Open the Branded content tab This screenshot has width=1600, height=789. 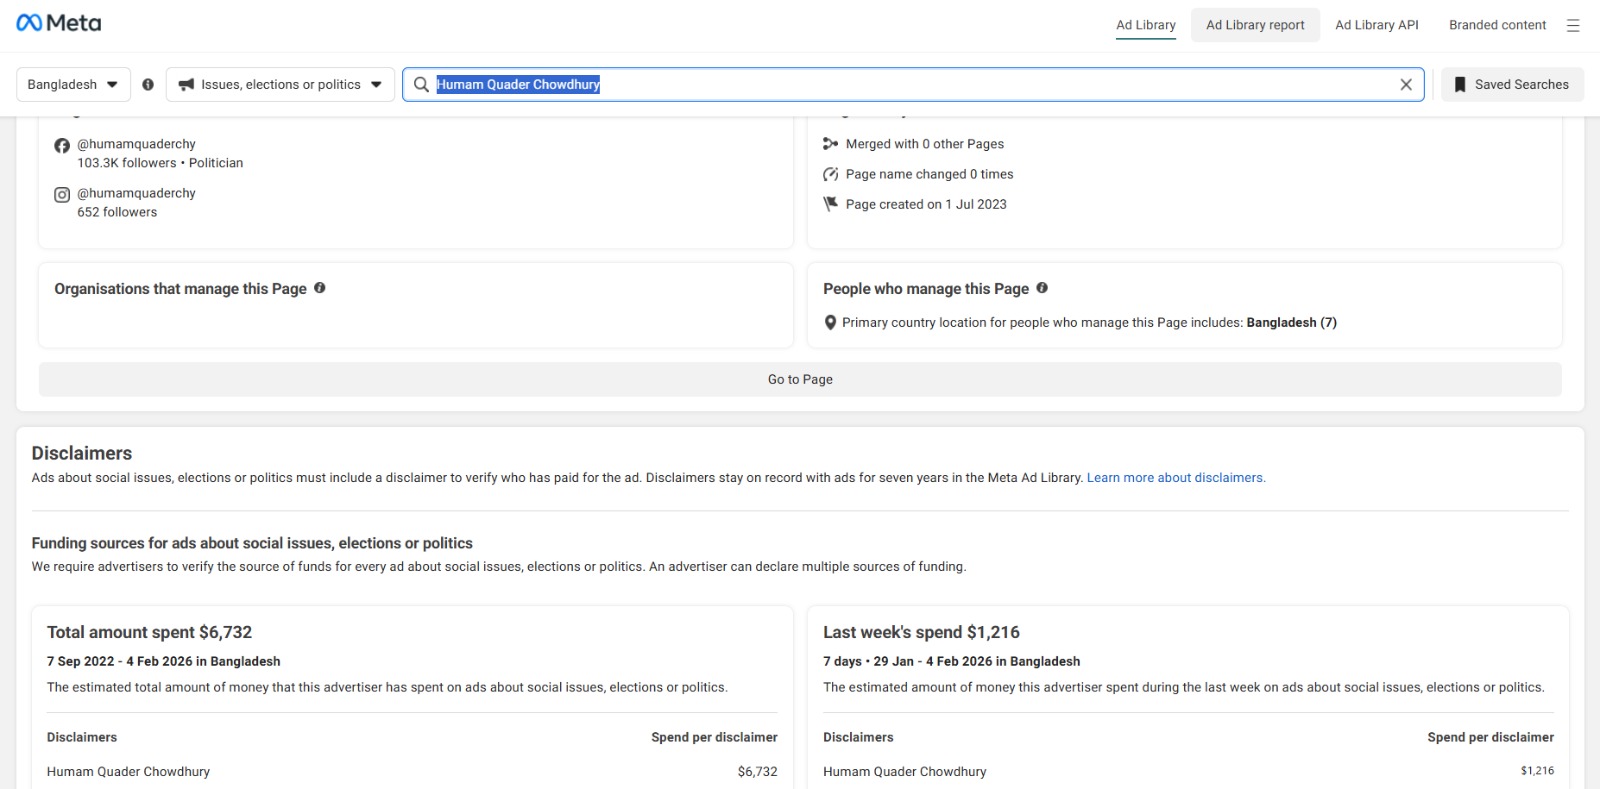1497,25
